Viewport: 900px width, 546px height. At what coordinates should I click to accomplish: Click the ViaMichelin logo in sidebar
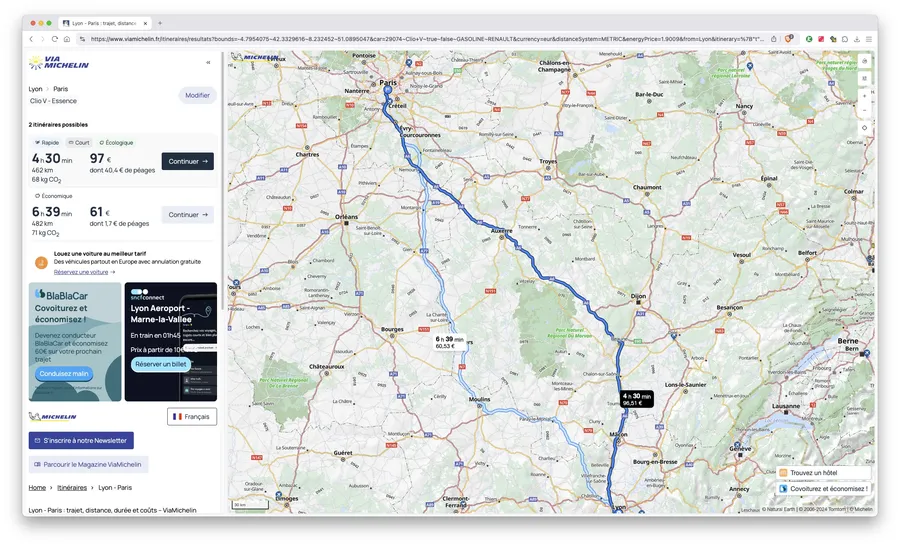59,63
